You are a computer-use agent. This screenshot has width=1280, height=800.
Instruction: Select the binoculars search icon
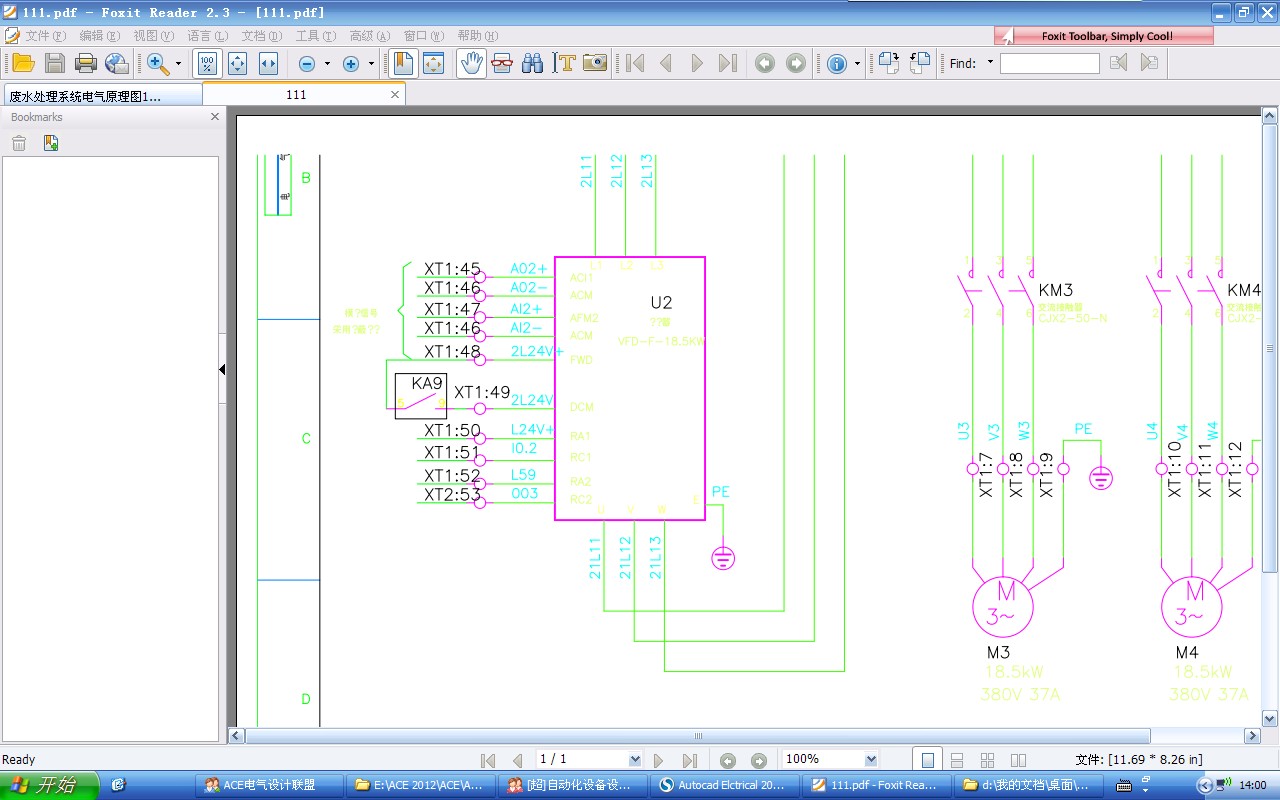[x=532, y=63]
